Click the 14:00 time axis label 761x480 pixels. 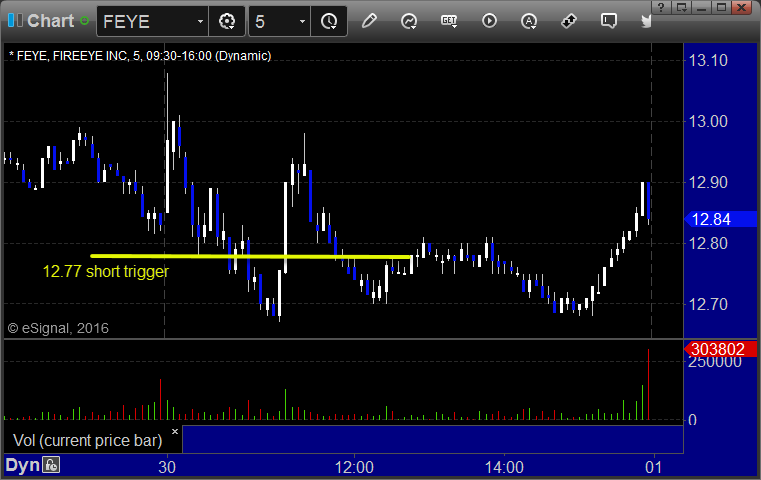click(504, 467)
